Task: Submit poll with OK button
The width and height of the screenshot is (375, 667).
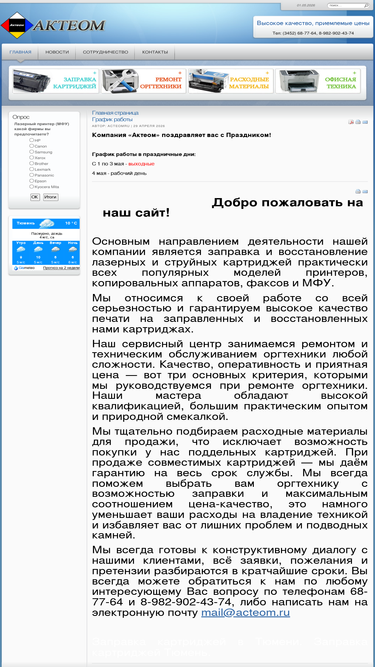Action: click(35, 197)
